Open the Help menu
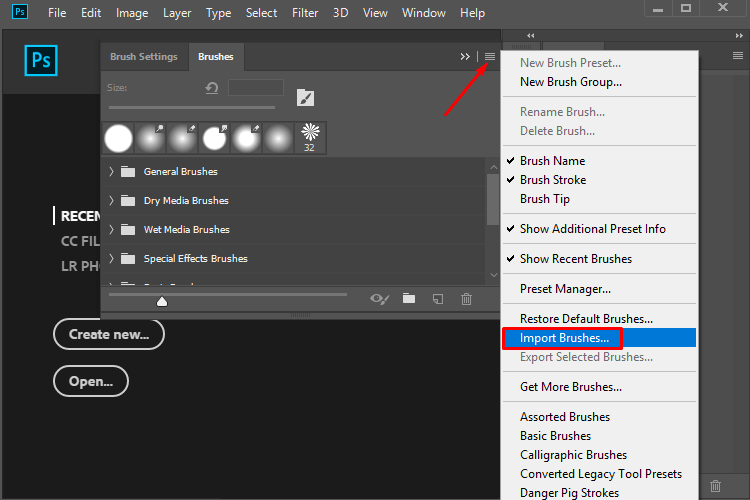The height and width of the screenshot is (500, 750). pyautogui.click(x=472, y=13)
